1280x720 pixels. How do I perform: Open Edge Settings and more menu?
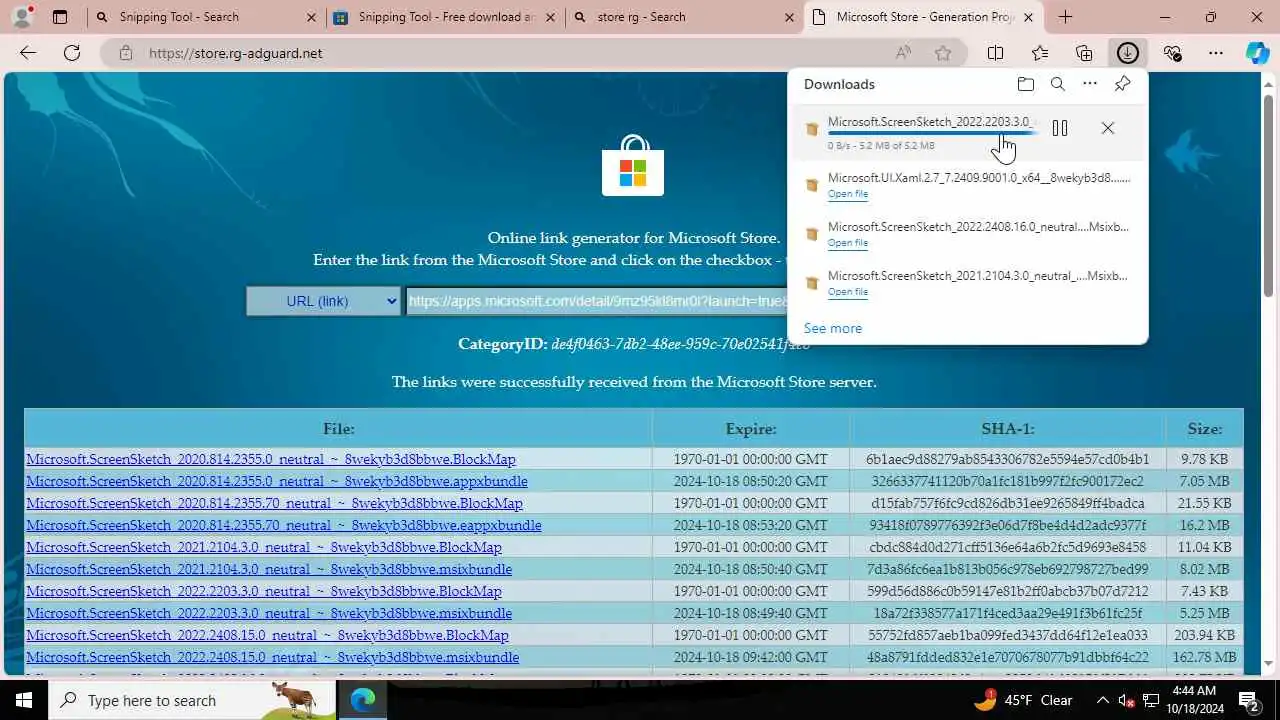(x=1216, y=53)
